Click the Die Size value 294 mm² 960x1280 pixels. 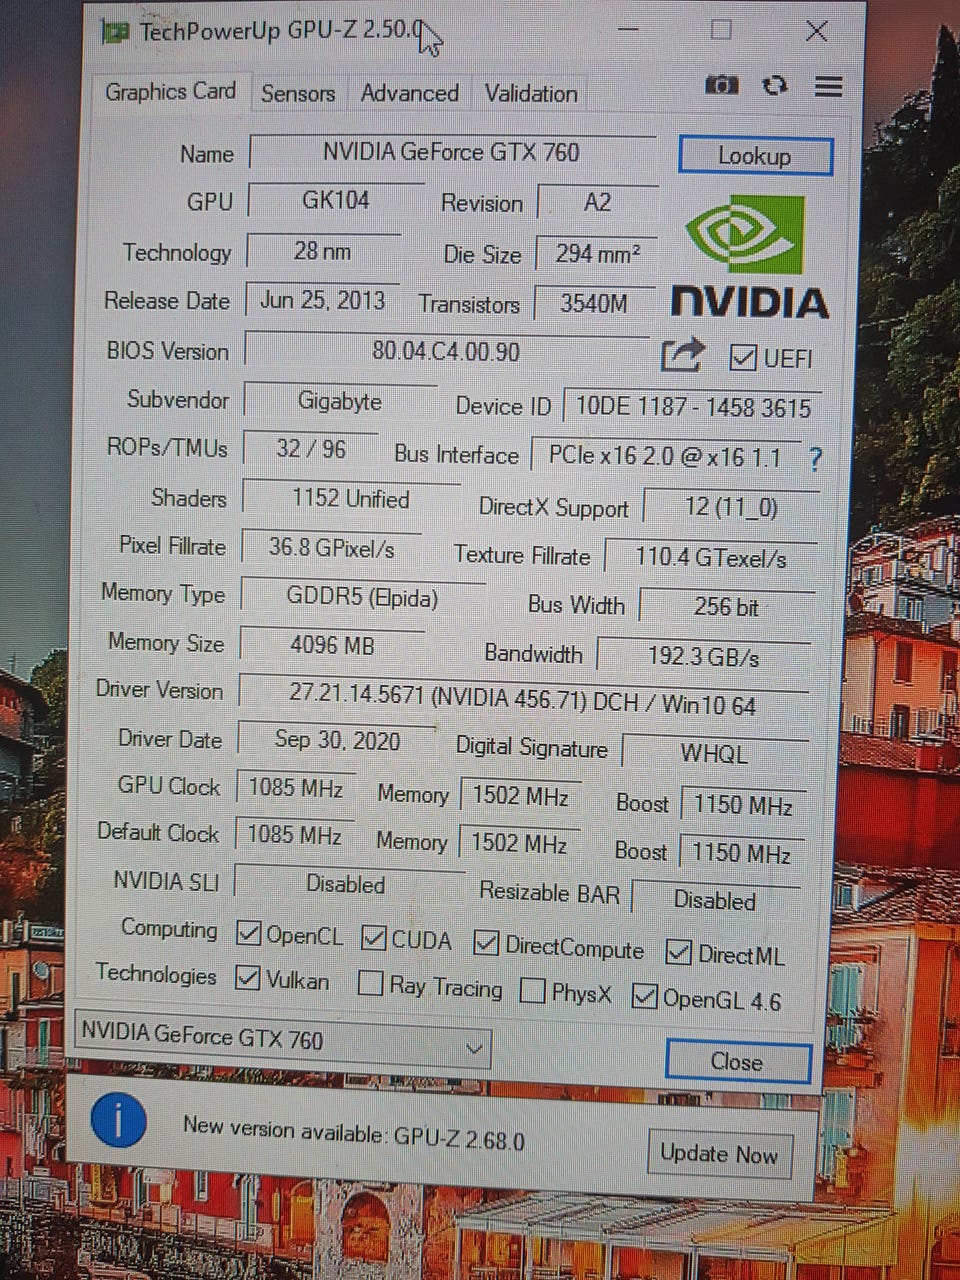coord(597,254)
